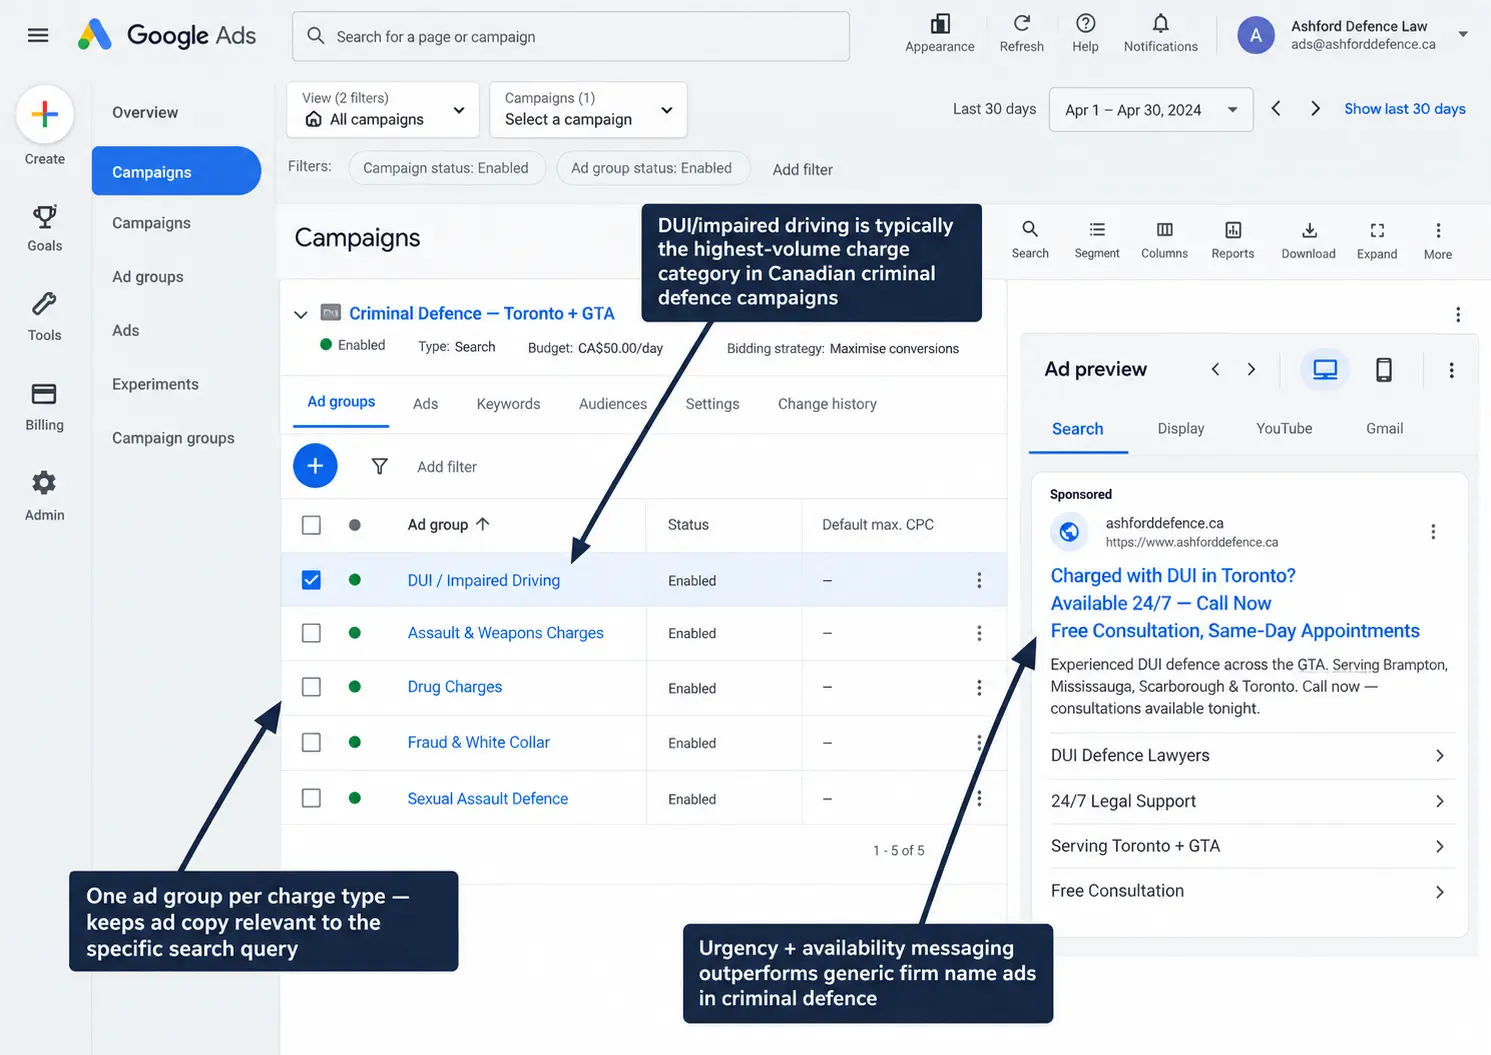This screenshot has width=1491, height=1055.
Task: Open Tools in the sidebar
Action: [x=45, y=317]
